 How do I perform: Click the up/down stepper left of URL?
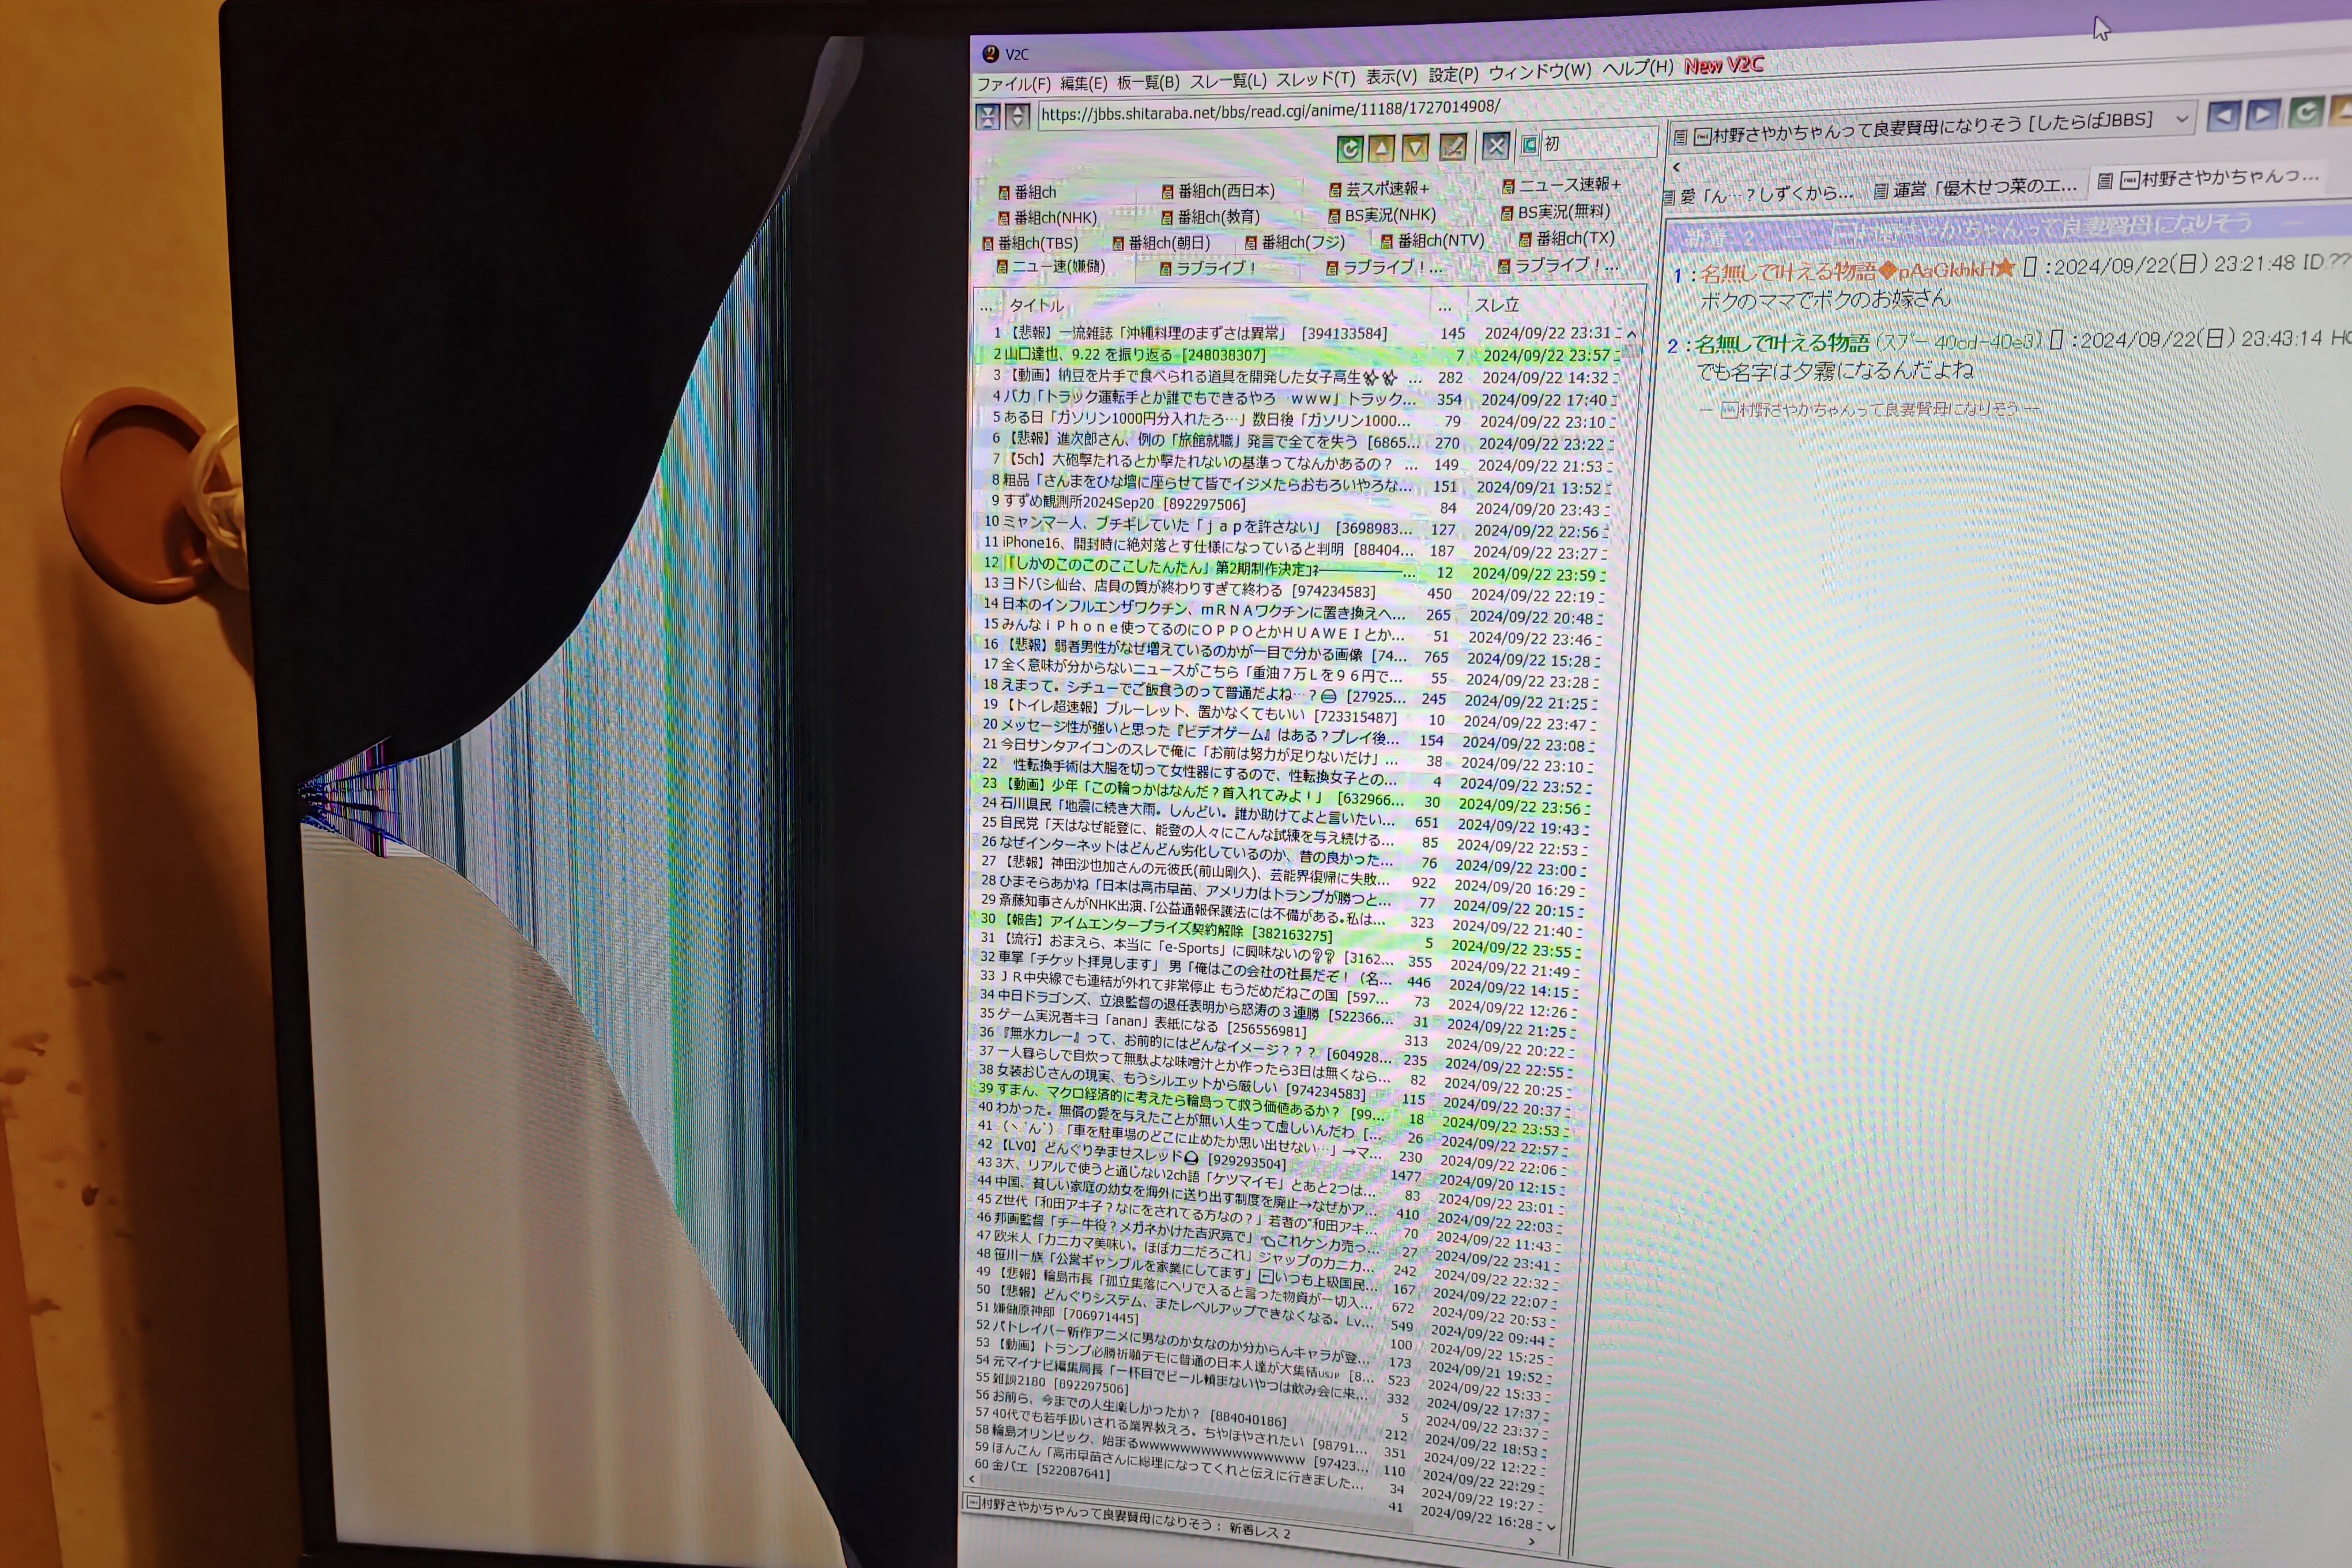point(1017,116)
